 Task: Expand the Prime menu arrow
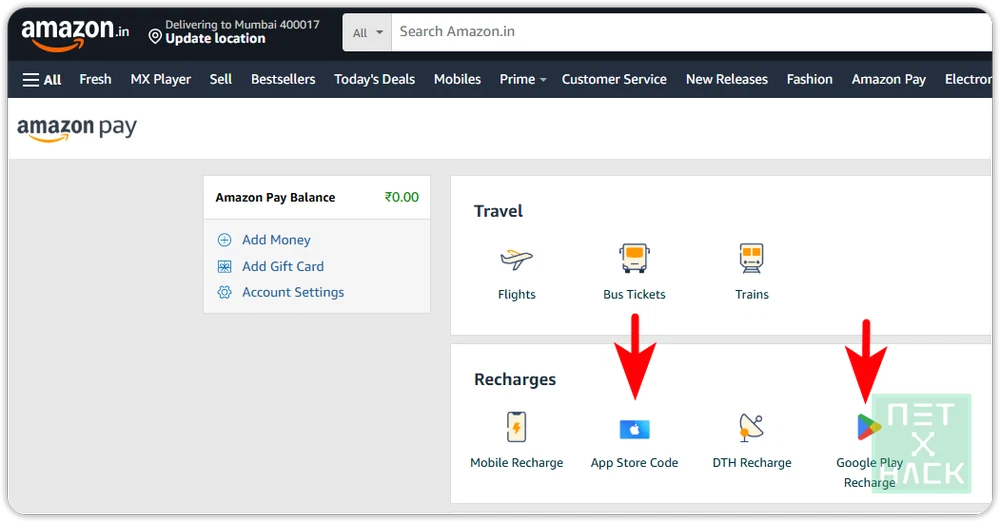[x=543, y=80]
